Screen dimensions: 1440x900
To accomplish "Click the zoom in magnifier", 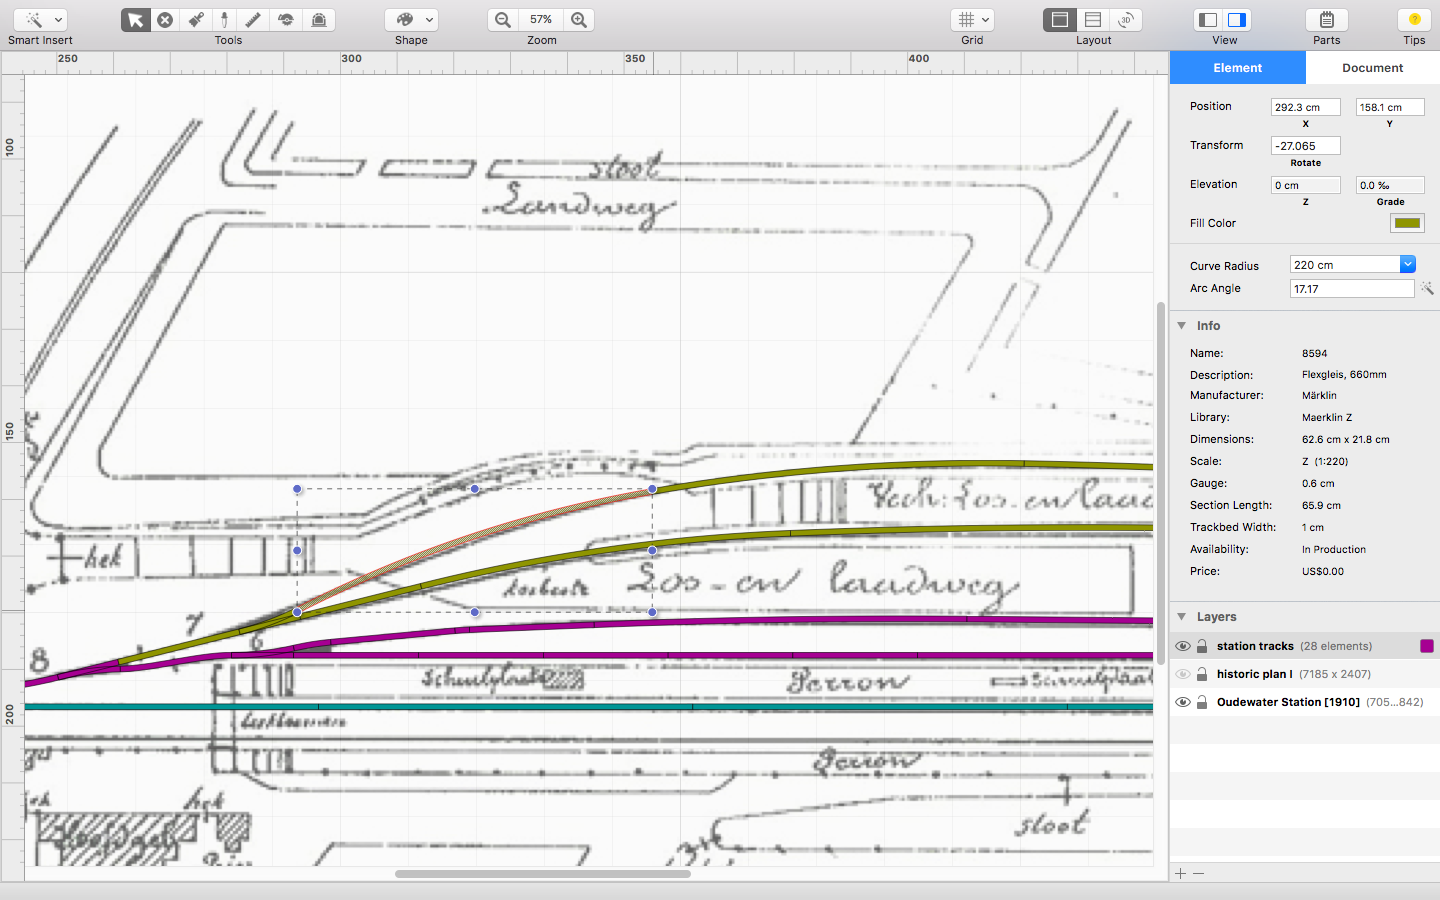I will pos(579,20).
